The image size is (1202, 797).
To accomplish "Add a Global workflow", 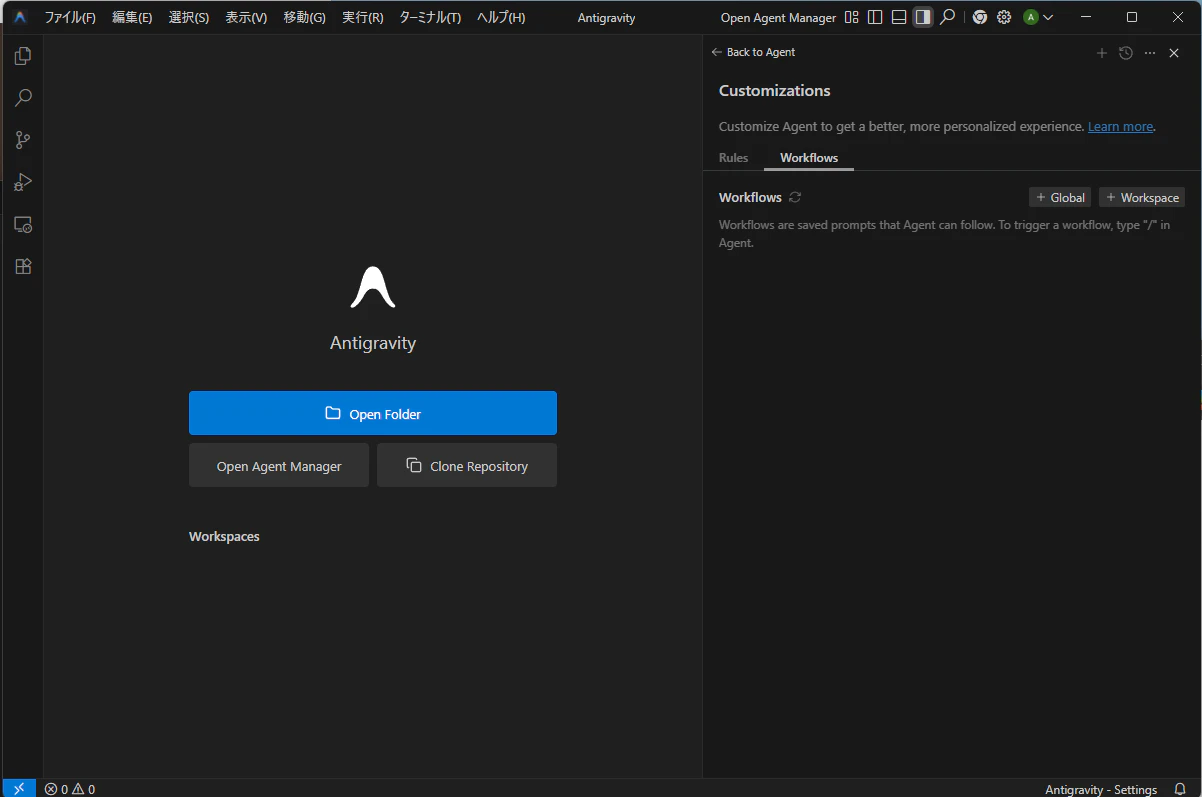I will (1060, 197).
